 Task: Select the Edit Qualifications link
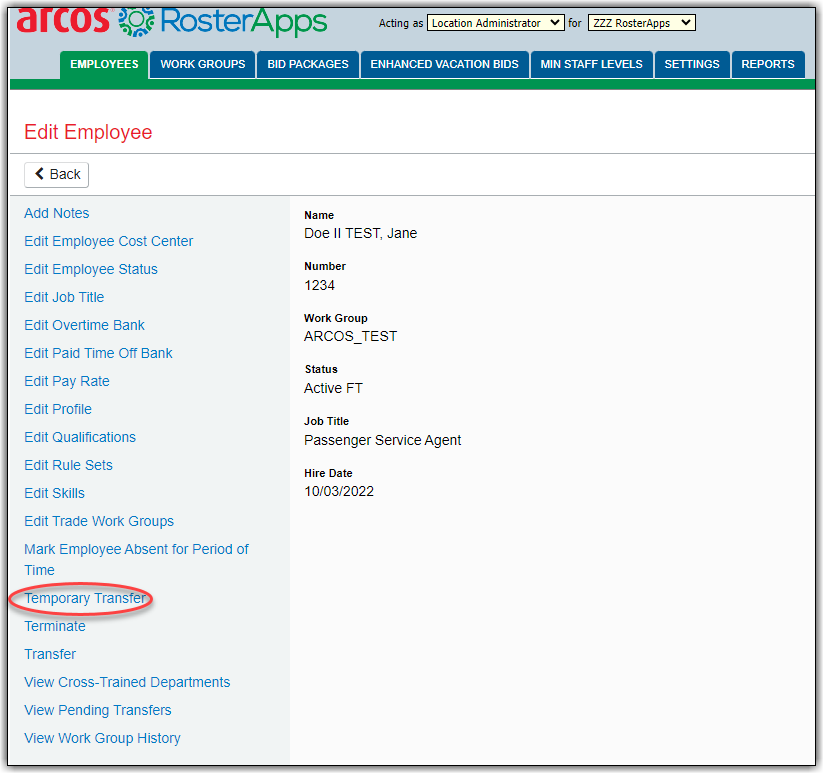(80, 437)
